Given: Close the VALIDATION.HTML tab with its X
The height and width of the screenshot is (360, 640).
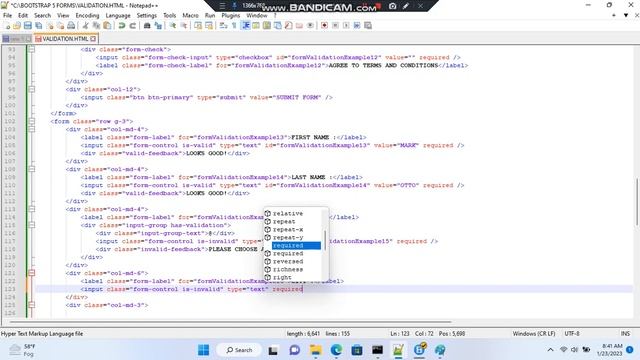Looking at the screenshot, I should (93, 39).
